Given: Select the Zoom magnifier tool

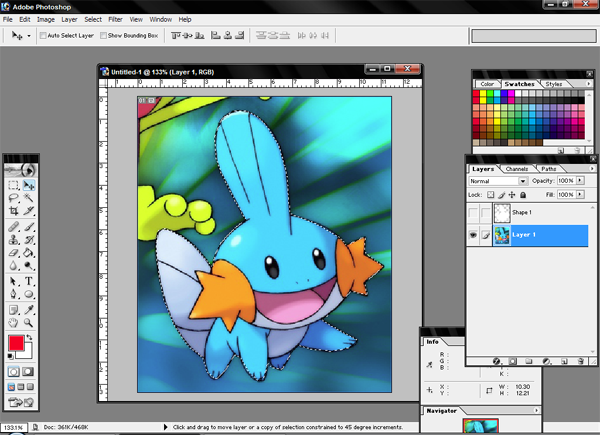Looking at the screenshot, I should (x=29, y=323).
